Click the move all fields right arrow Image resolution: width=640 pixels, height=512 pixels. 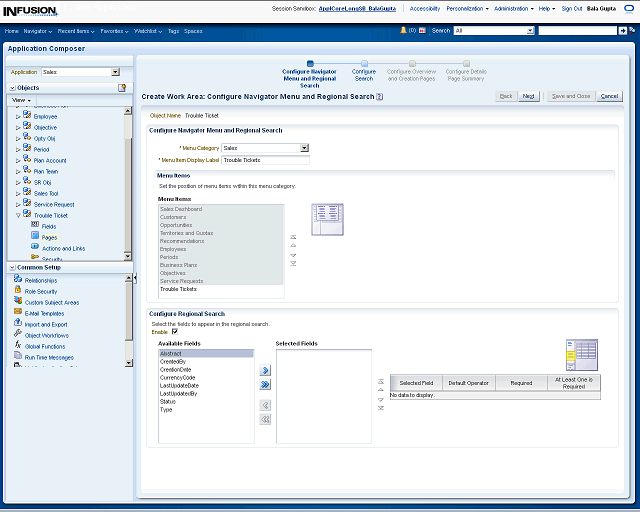(x=265, y=384)
